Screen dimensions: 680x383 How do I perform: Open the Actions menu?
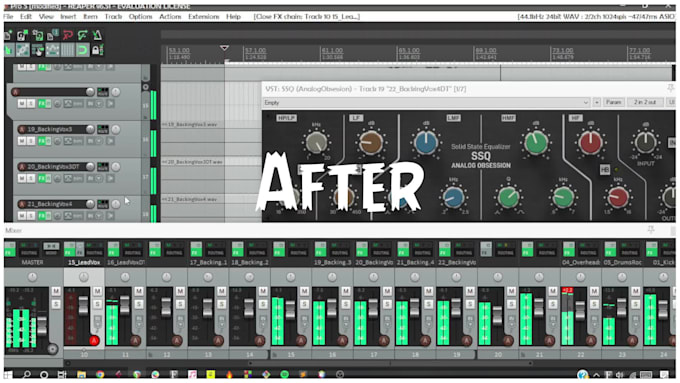170,16
